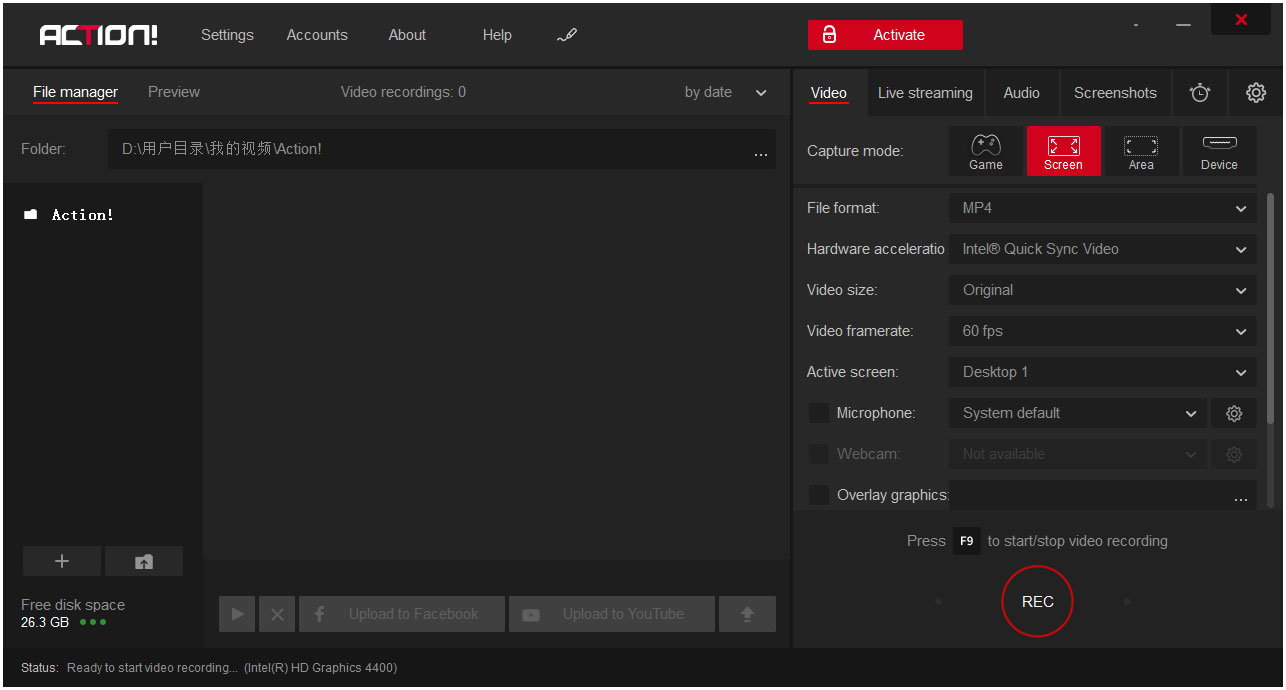1286x690 pixels.
Task: Click the Activate button
Action: (x=885, y=35)
